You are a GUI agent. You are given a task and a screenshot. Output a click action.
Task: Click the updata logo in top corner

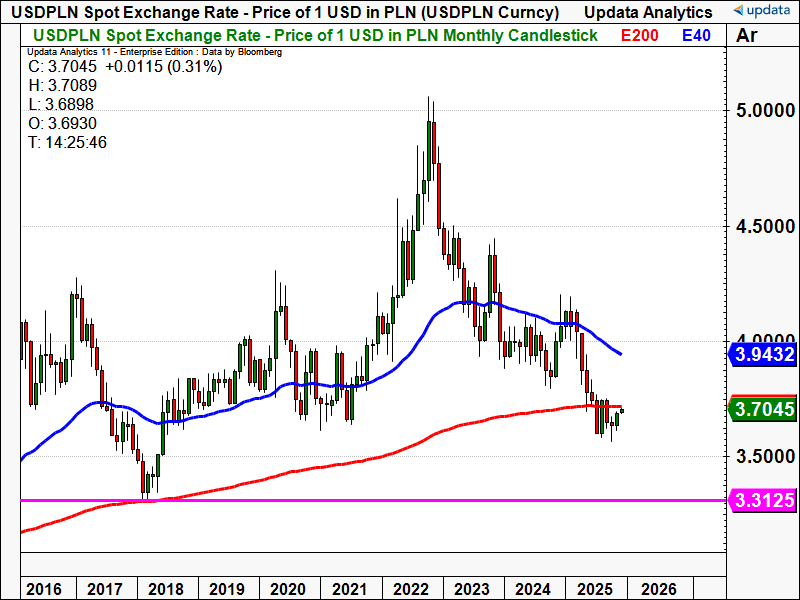click(759, 11)
